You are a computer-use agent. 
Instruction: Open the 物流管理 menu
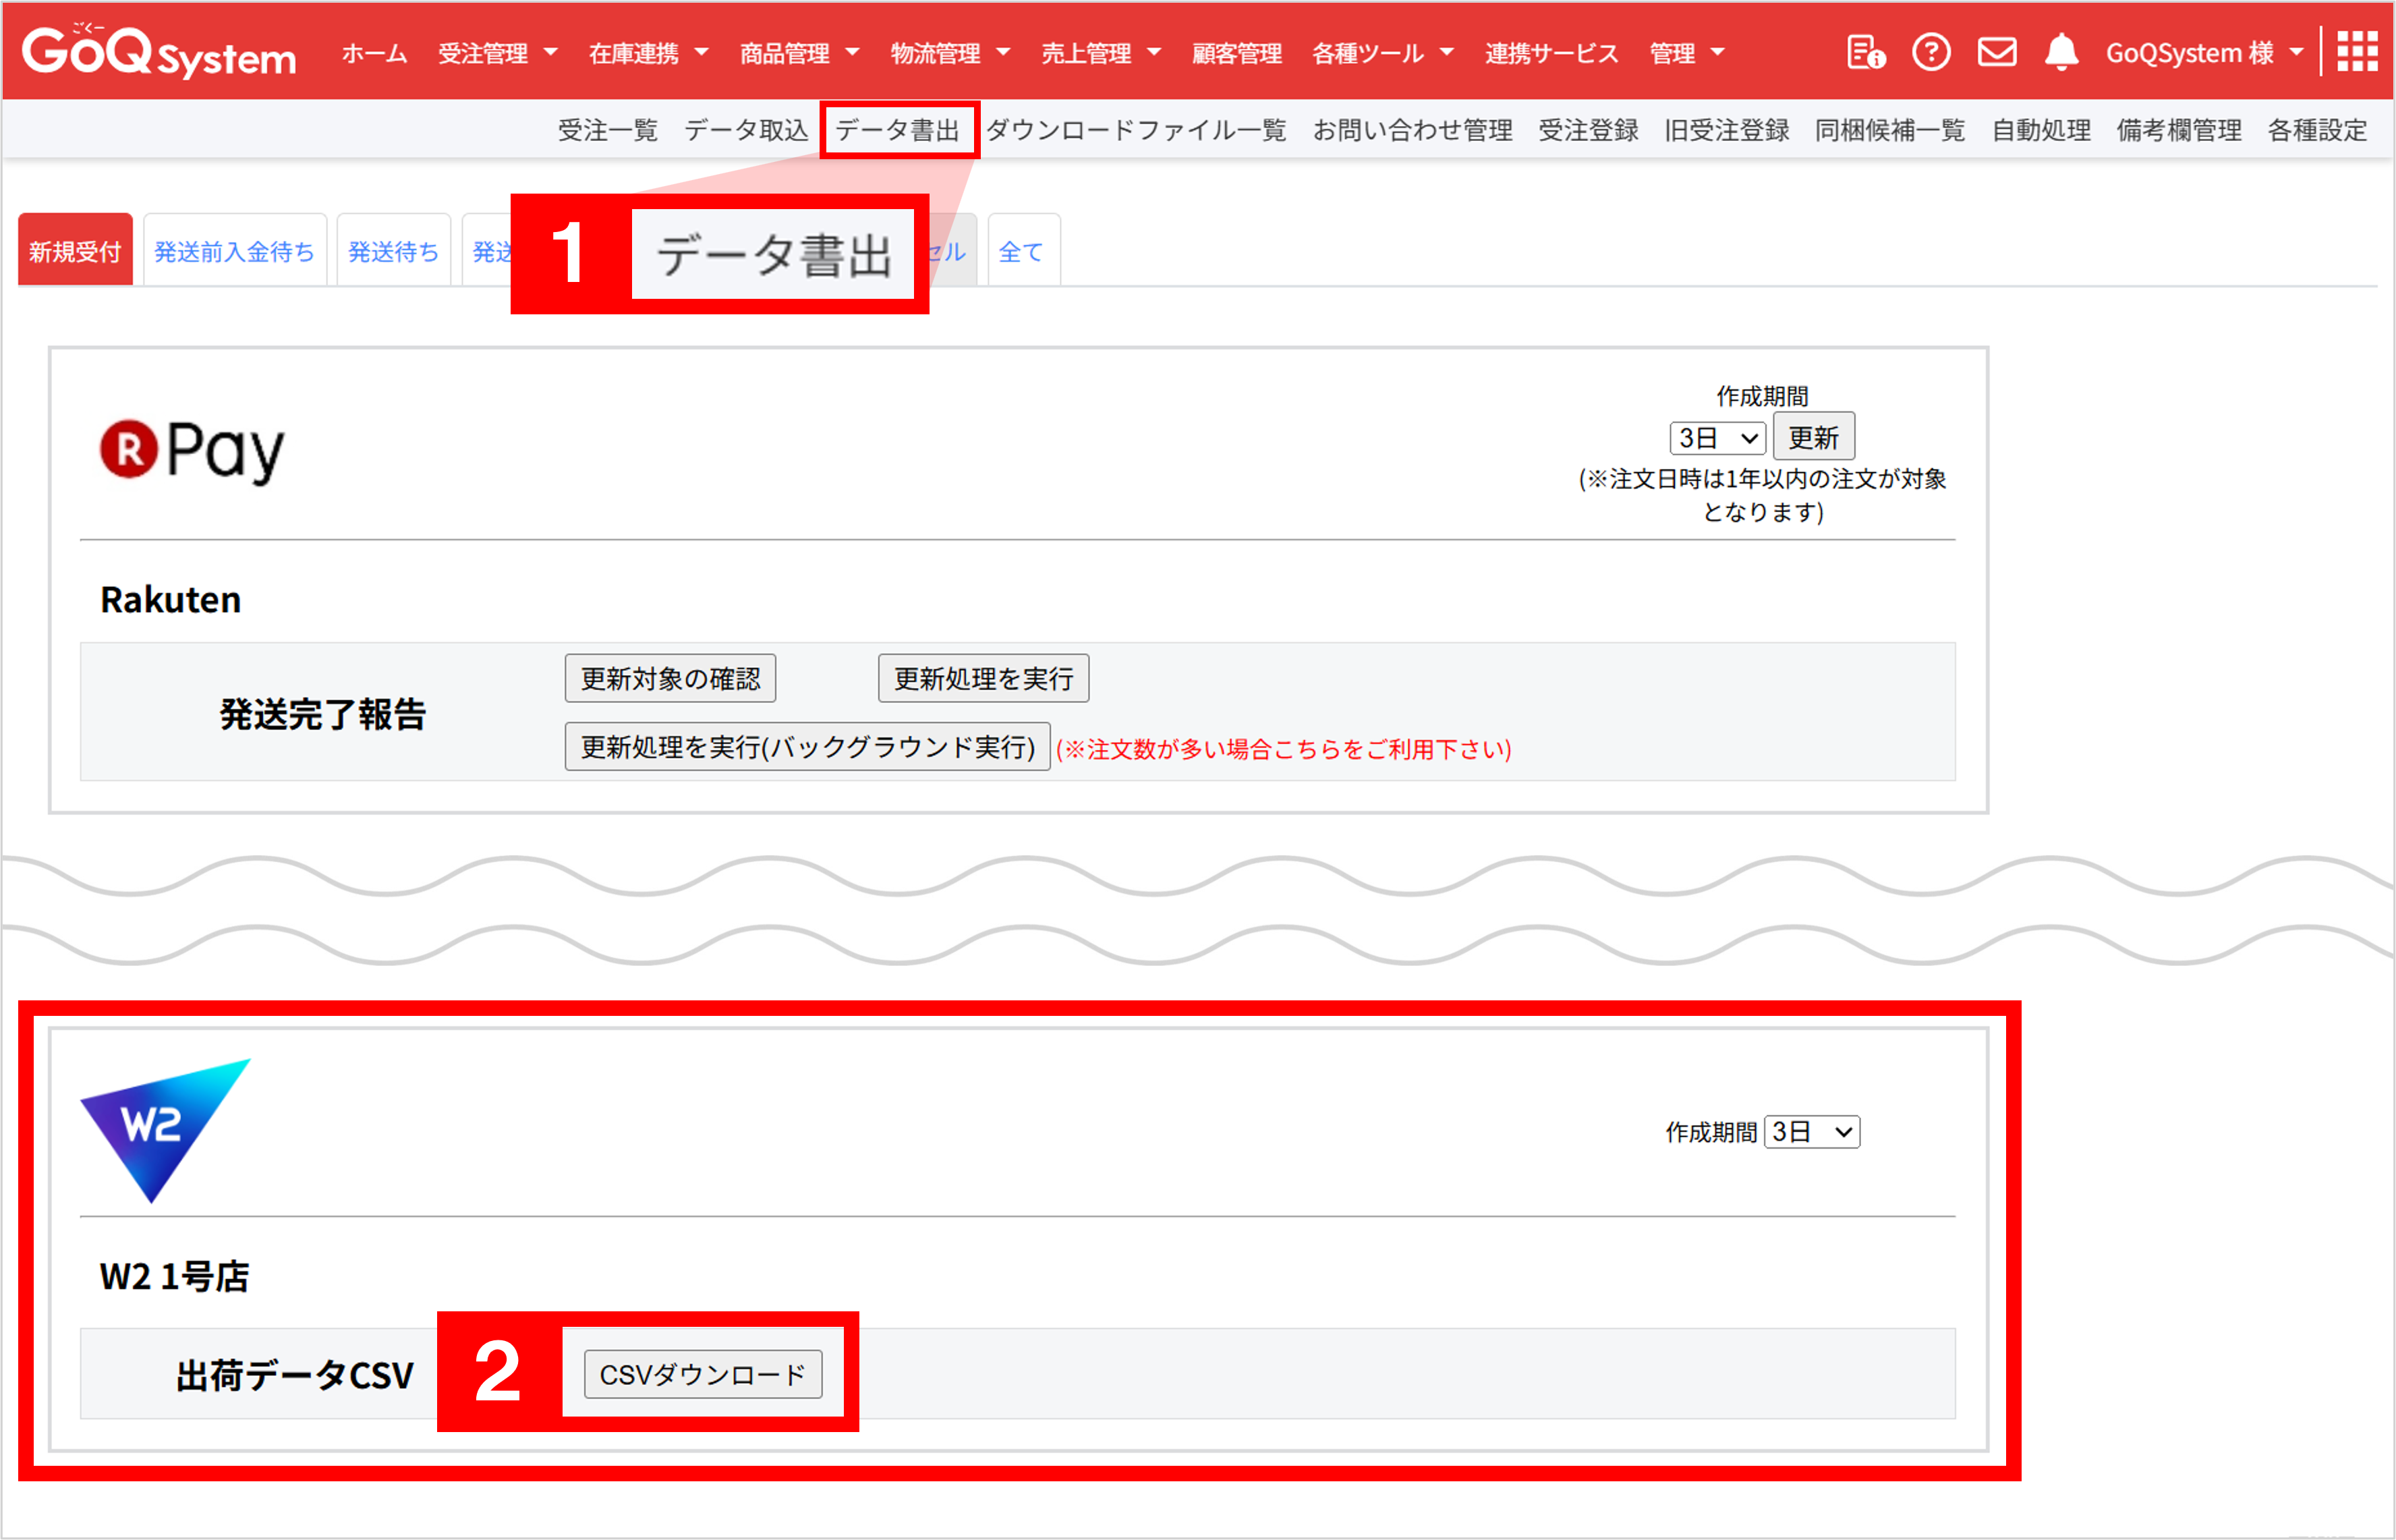point(949,53)
